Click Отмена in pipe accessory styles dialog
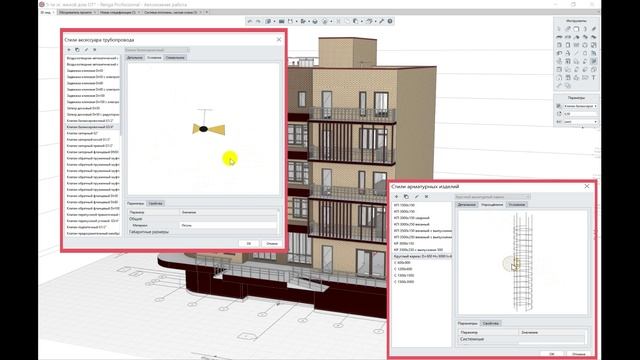Viewport: 640px width, 360px height. (272, 244)
